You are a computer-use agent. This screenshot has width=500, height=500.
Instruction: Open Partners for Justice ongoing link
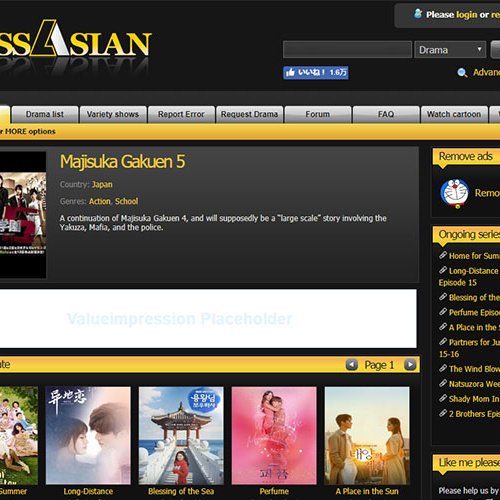pyautogui.click(x=474, y=342)
